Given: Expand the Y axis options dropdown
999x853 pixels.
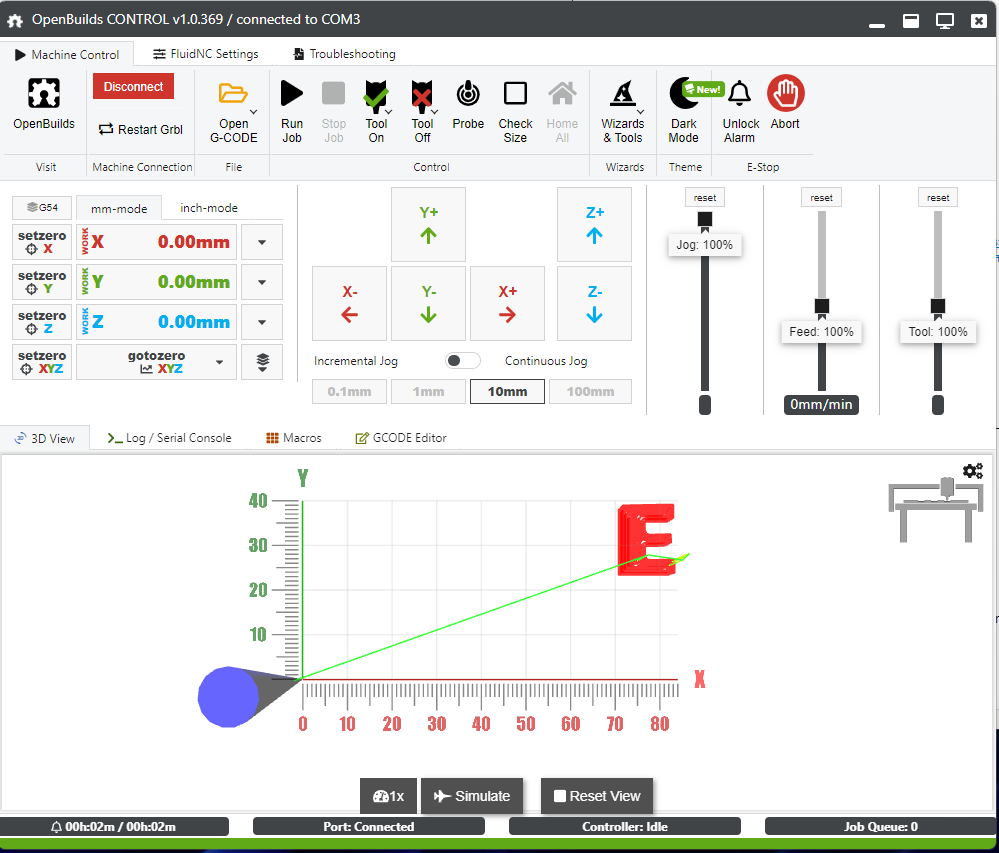Looking at the screenshot, I should [x=262, y=282].
